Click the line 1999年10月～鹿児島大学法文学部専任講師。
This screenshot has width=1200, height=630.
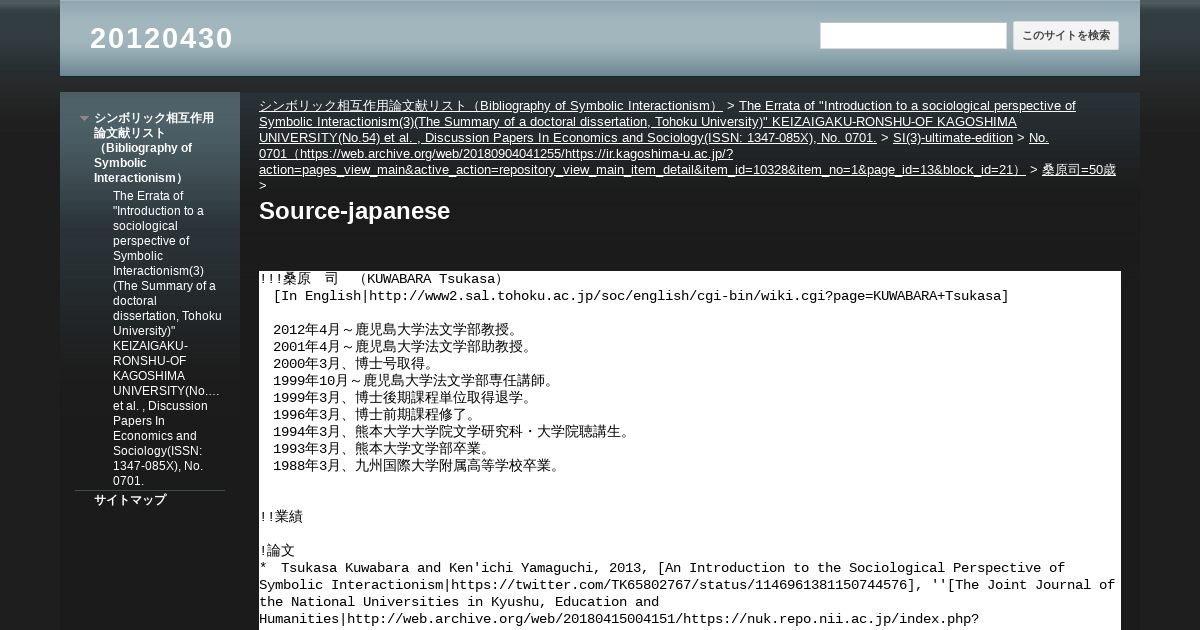[414, 381]
